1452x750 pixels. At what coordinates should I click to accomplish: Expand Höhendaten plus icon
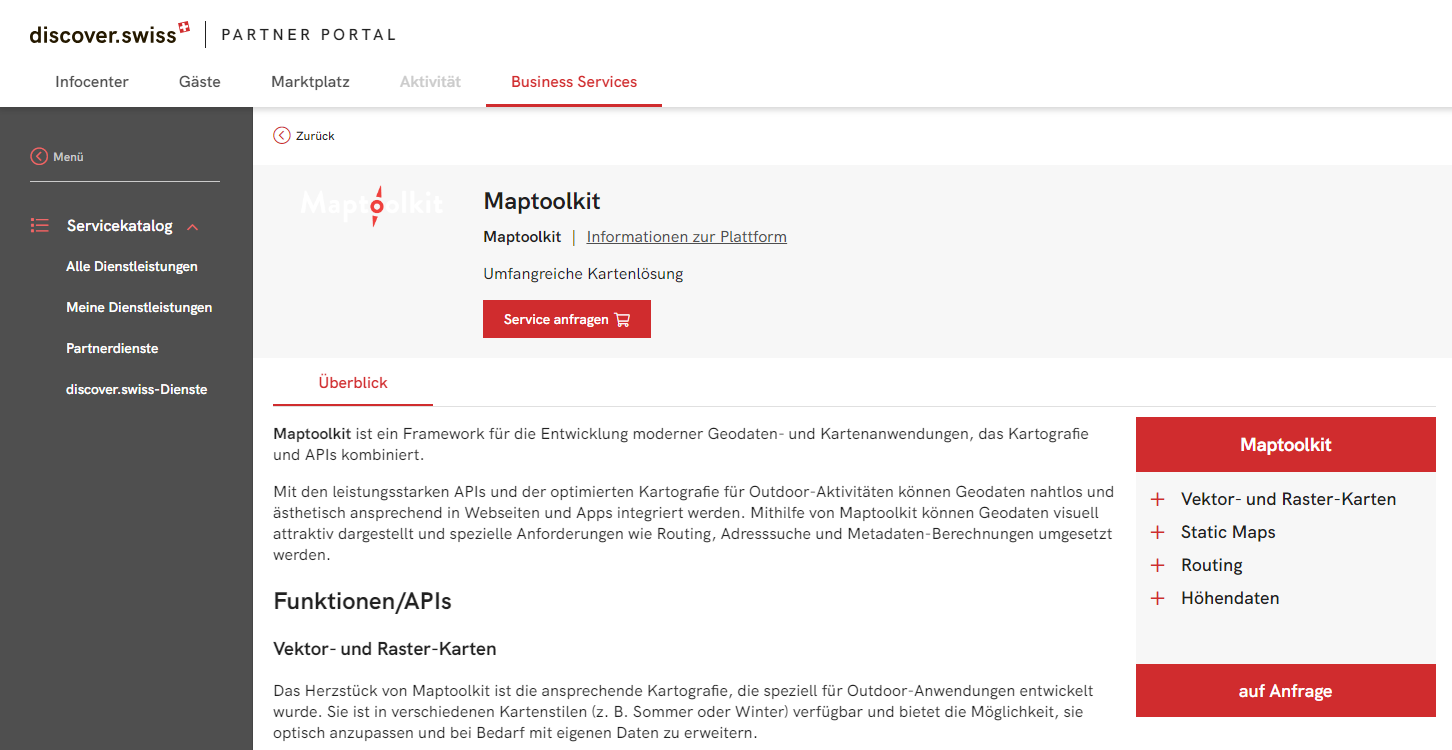point(1158,598)
